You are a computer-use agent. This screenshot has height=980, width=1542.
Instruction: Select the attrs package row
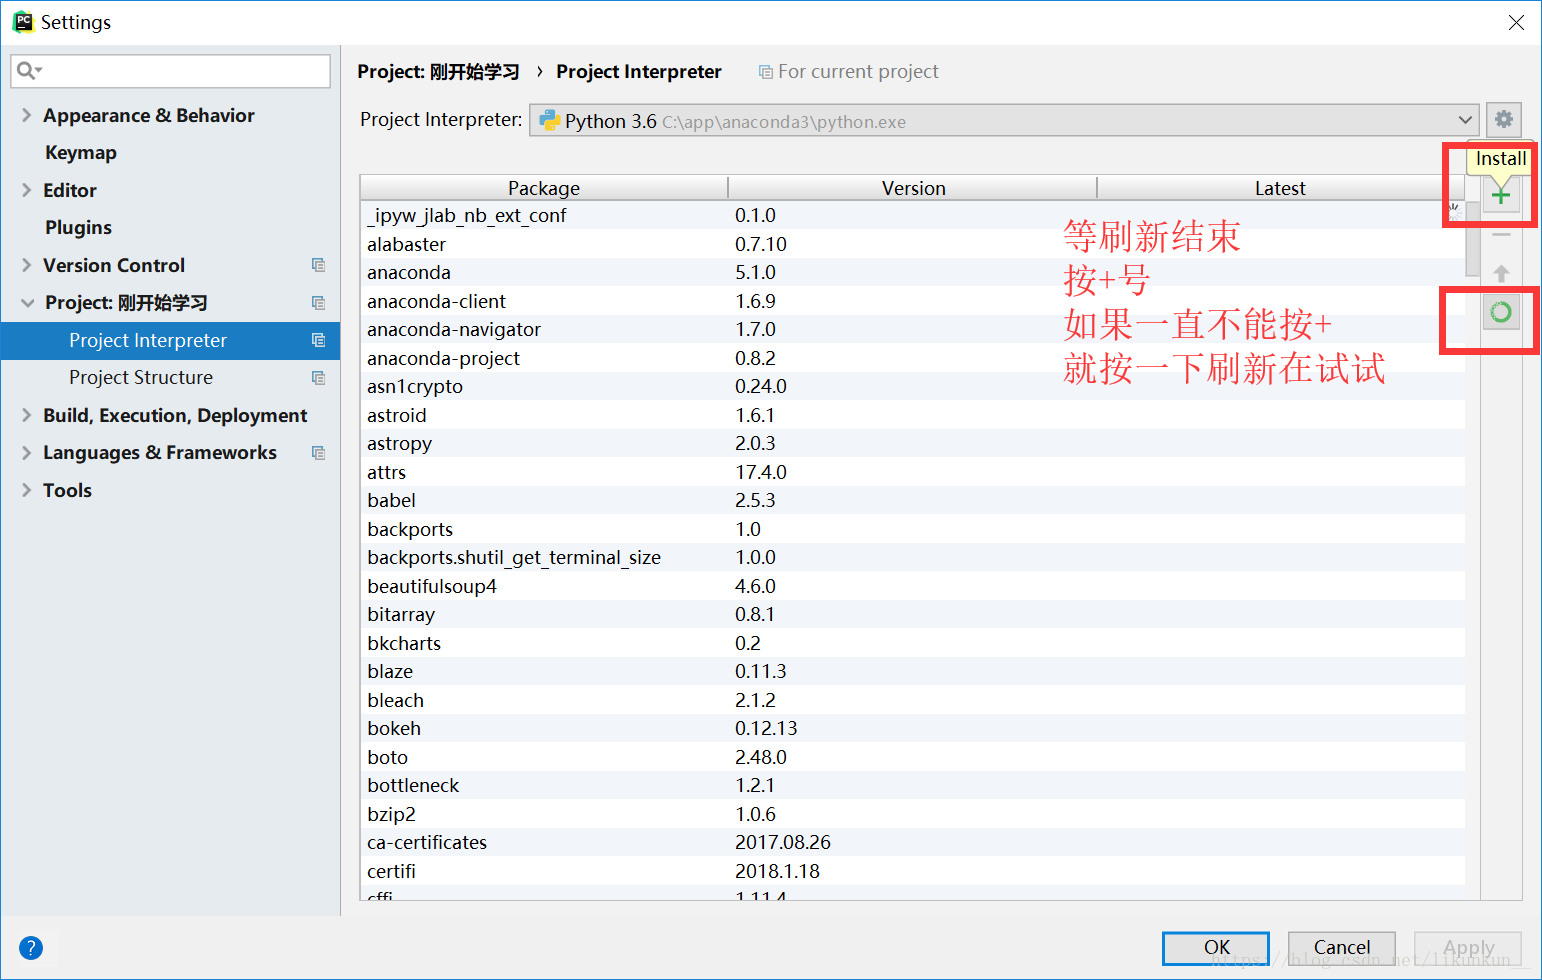(x=912, y=472)
